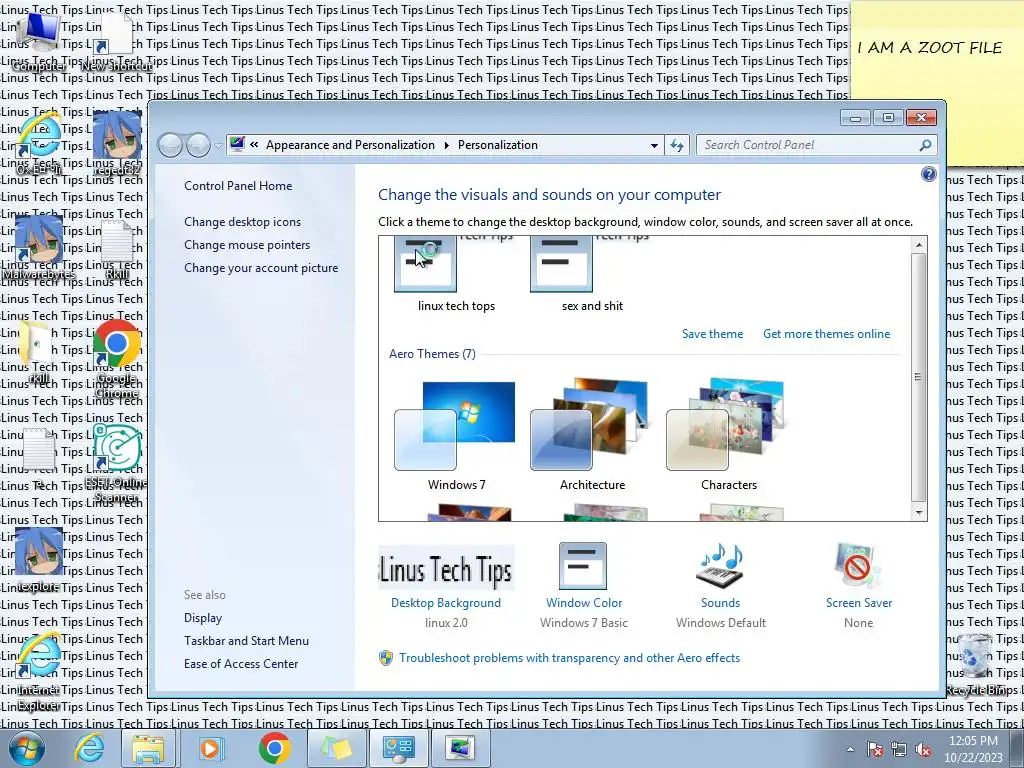Open Sticky Notes taskbar button
The image size is (1024, 768).
[x=335, y=748]
